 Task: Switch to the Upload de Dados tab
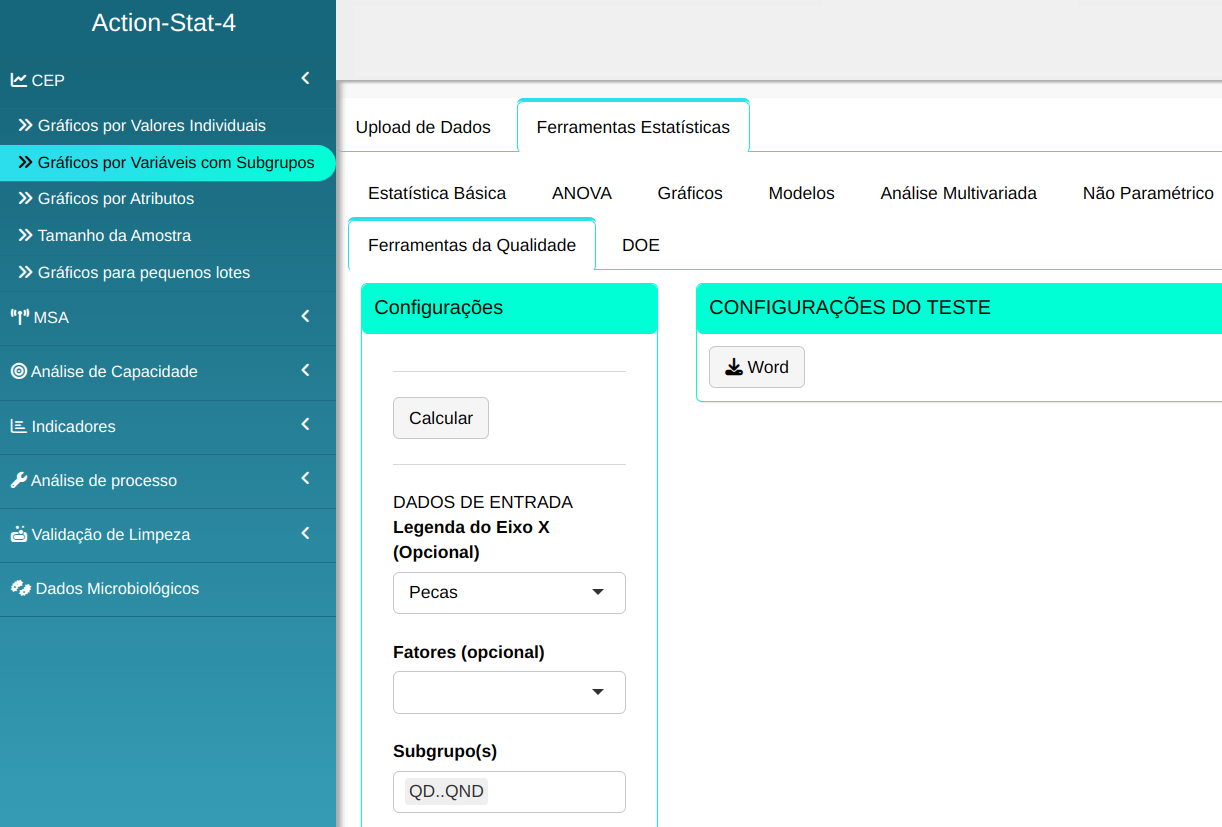tap(423, 127)
